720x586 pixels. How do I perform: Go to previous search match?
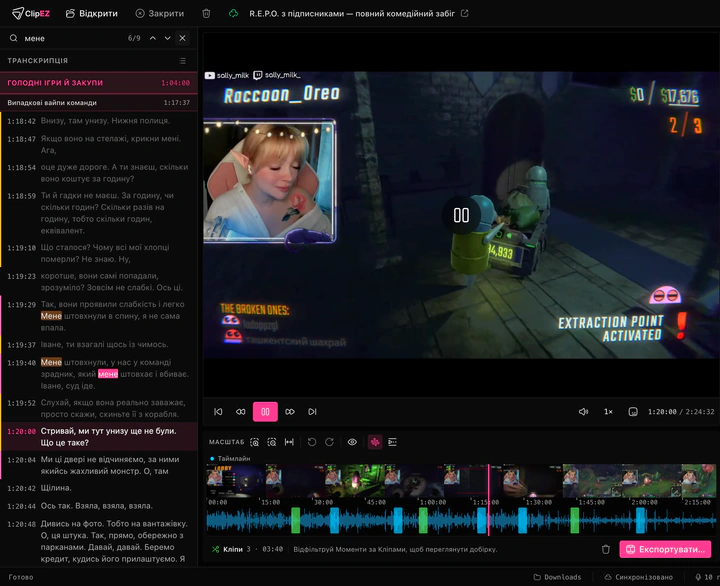click(x=152, y=38)
